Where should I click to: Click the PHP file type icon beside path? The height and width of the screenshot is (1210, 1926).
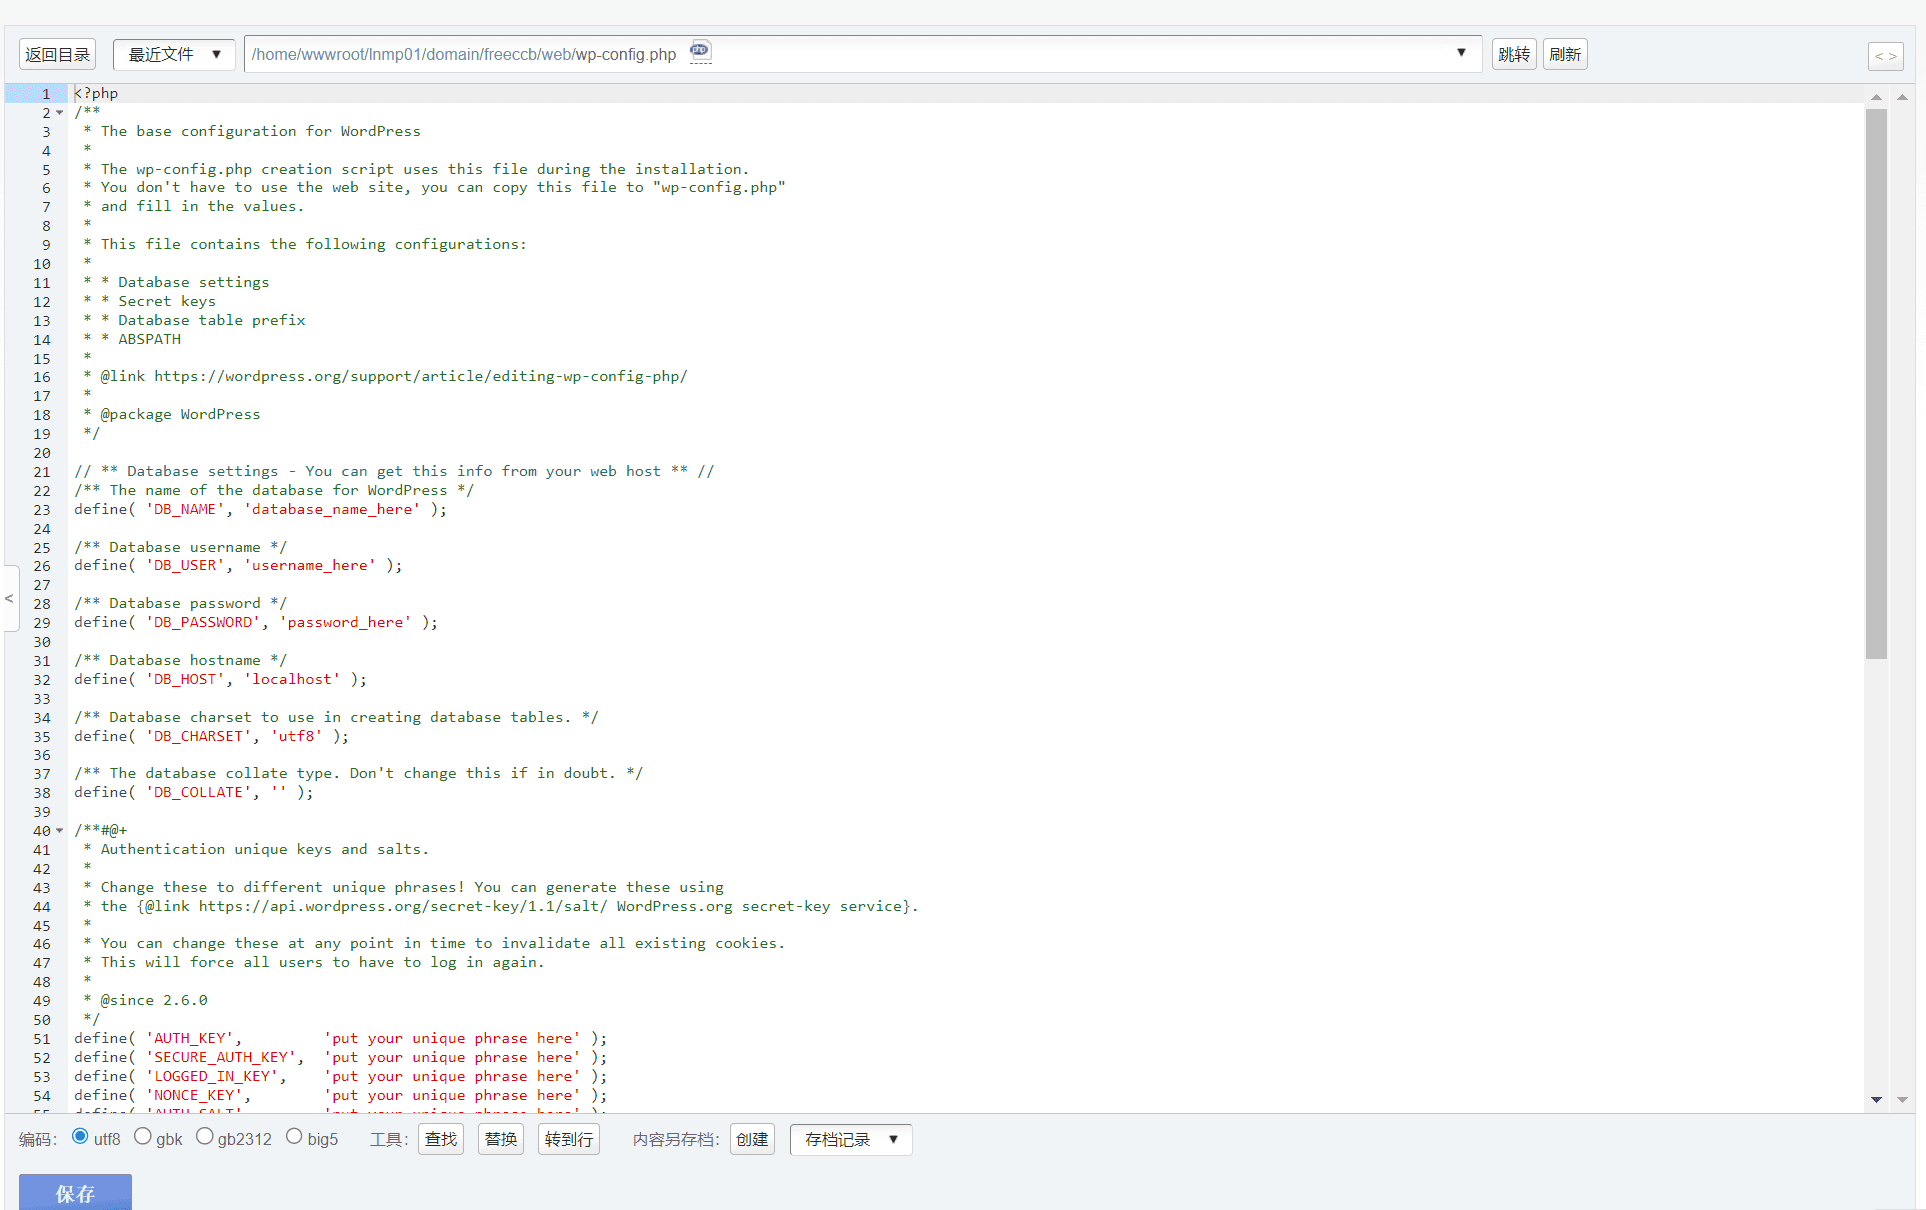(x=700, y=51)
